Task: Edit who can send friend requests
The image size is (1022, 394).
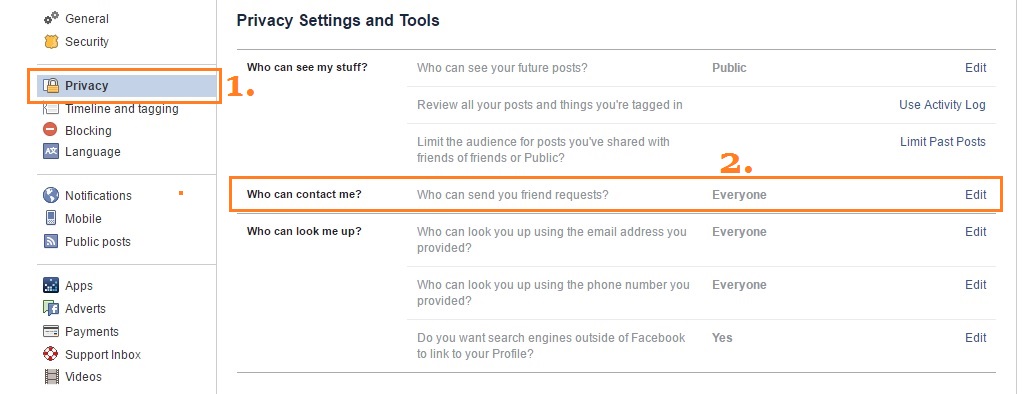Action: 975,194
